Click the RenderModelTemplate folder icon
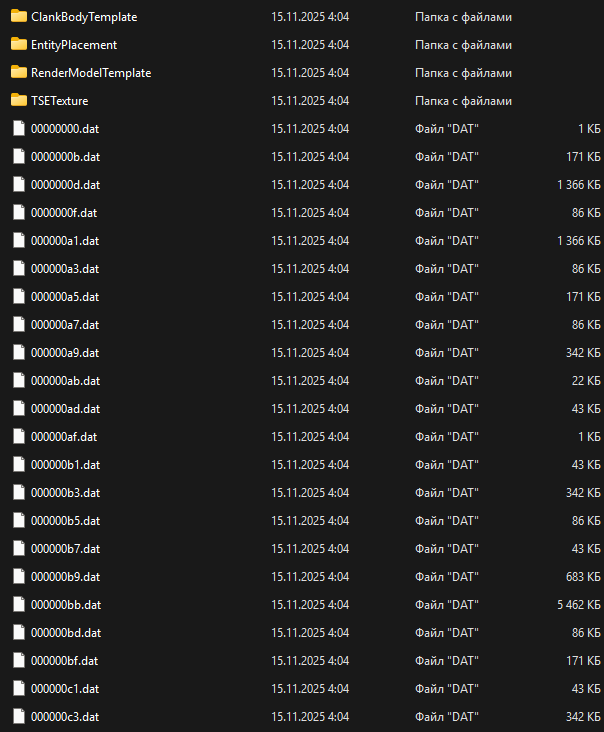Screen dimensions: 604x732 (x=18, y=73)
